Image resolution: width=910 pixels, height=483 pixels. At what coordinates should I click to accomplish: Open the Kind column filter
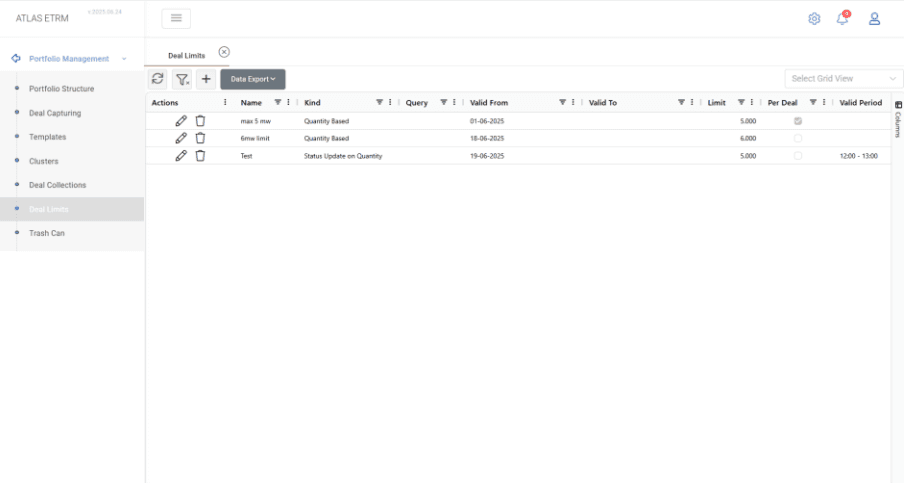(379, 102)
